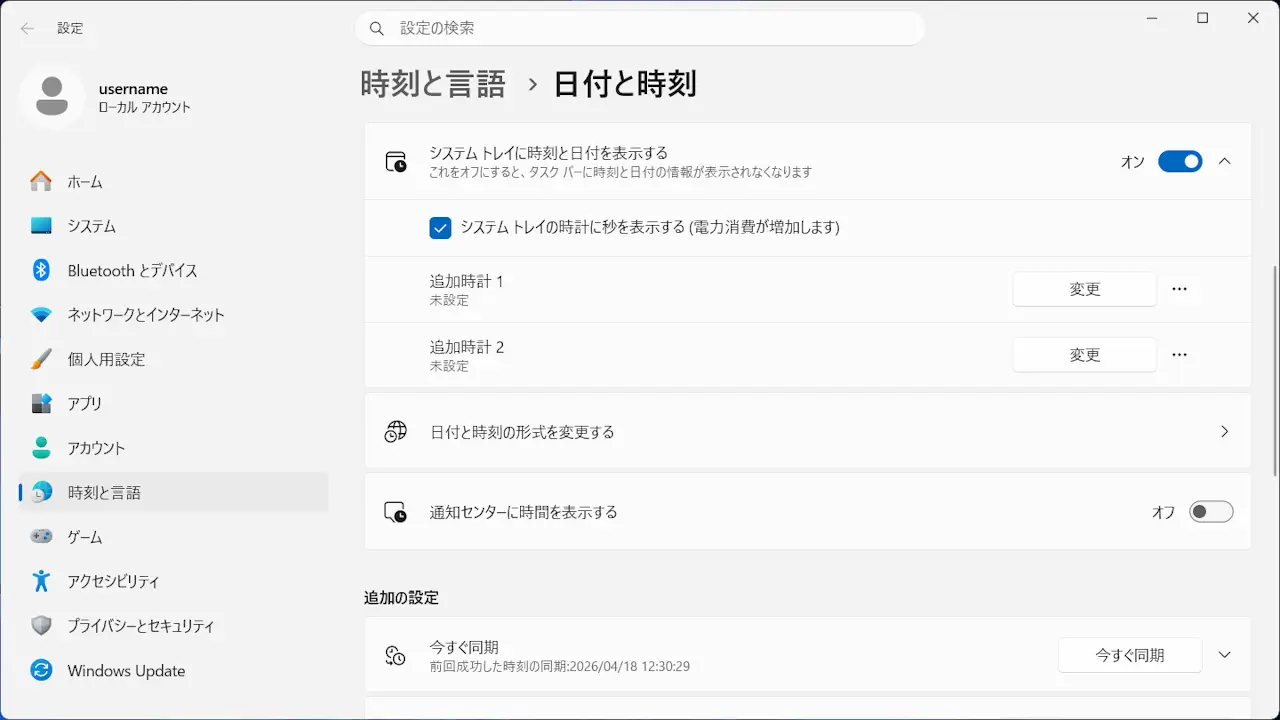
Task: Click the プライバシーとセキュリティ shield icon
Action: 41,626
